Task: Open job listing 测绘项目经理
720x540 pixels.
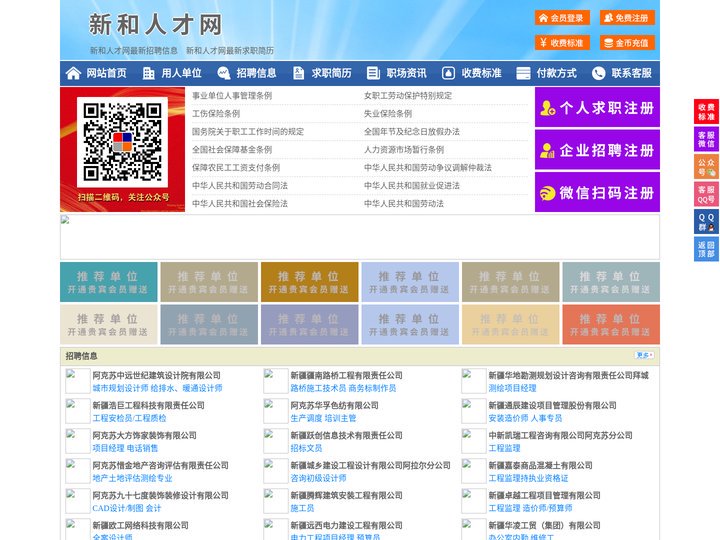Action: coord(512,388)
